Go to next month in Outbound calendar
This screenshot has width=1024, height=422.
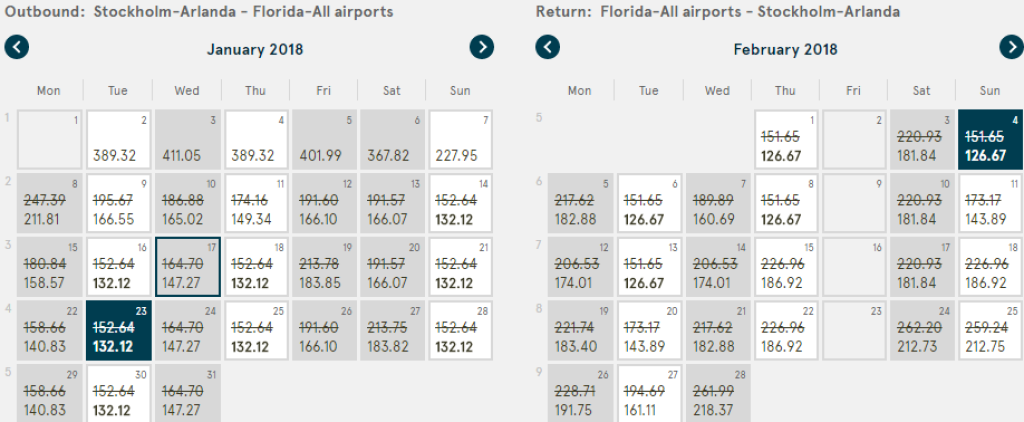(482, 47)
